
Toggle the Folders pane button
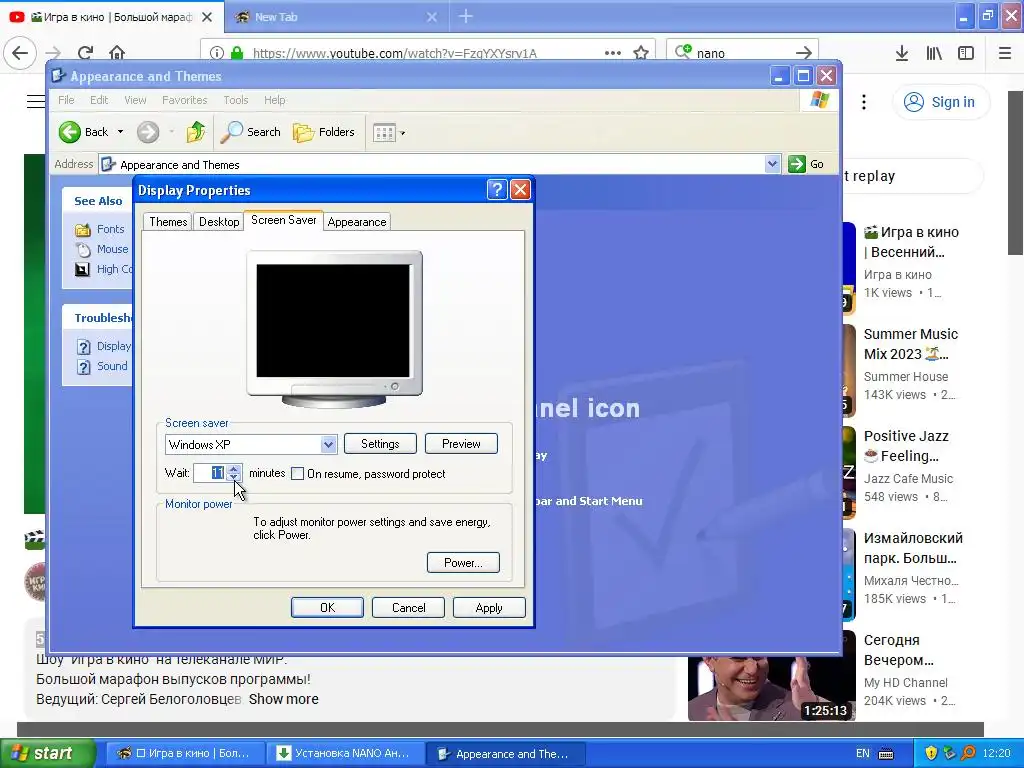pos(324,132)
